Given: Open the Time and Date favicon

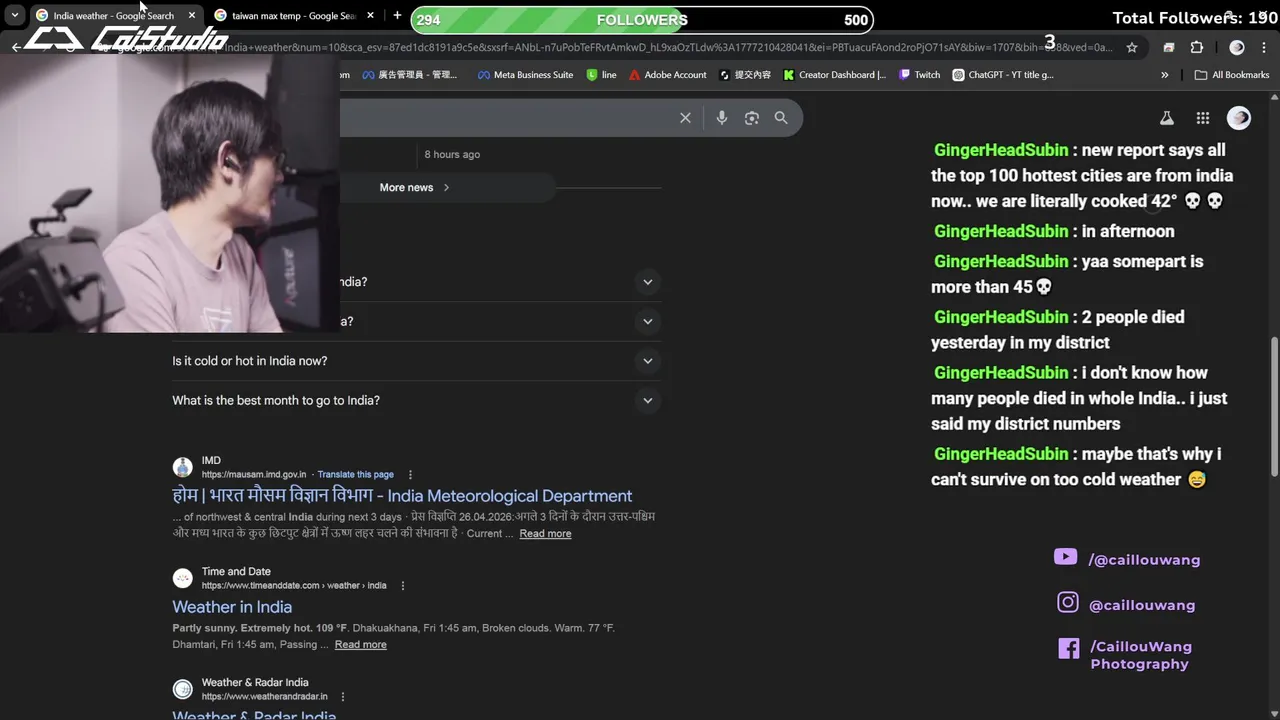Looking at the screenshot, I should tap(183, 578).
